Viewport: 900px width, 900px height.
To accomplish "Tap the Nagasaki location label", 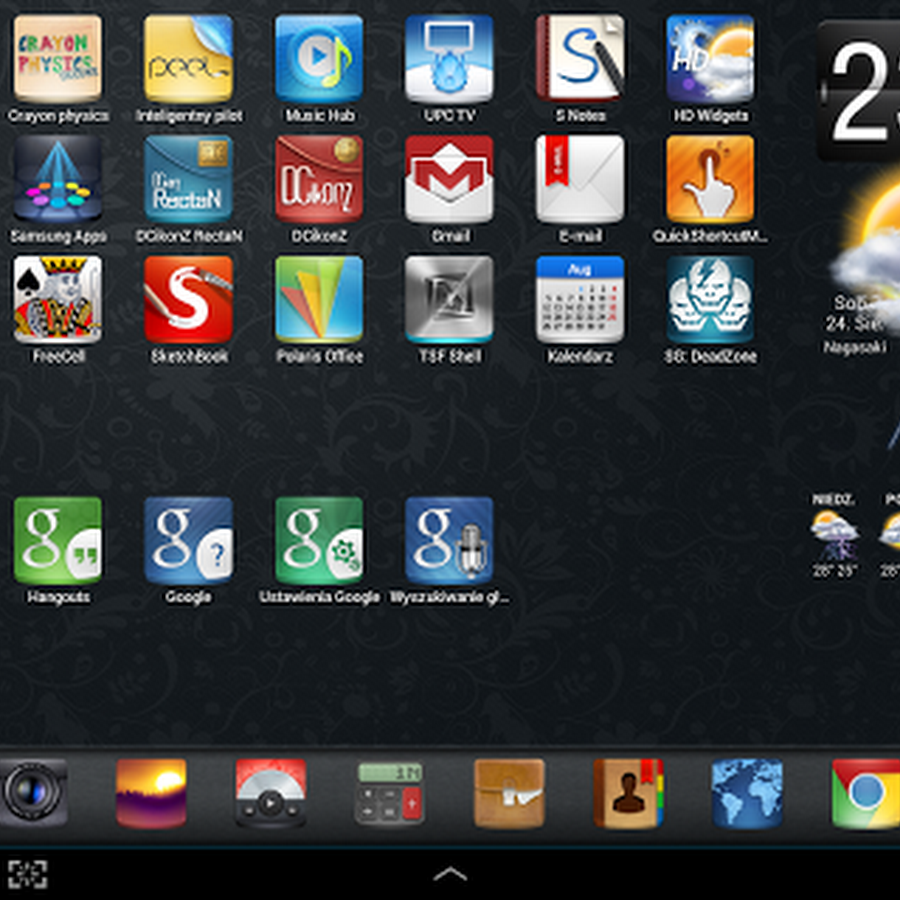I will tap(855, 347).
